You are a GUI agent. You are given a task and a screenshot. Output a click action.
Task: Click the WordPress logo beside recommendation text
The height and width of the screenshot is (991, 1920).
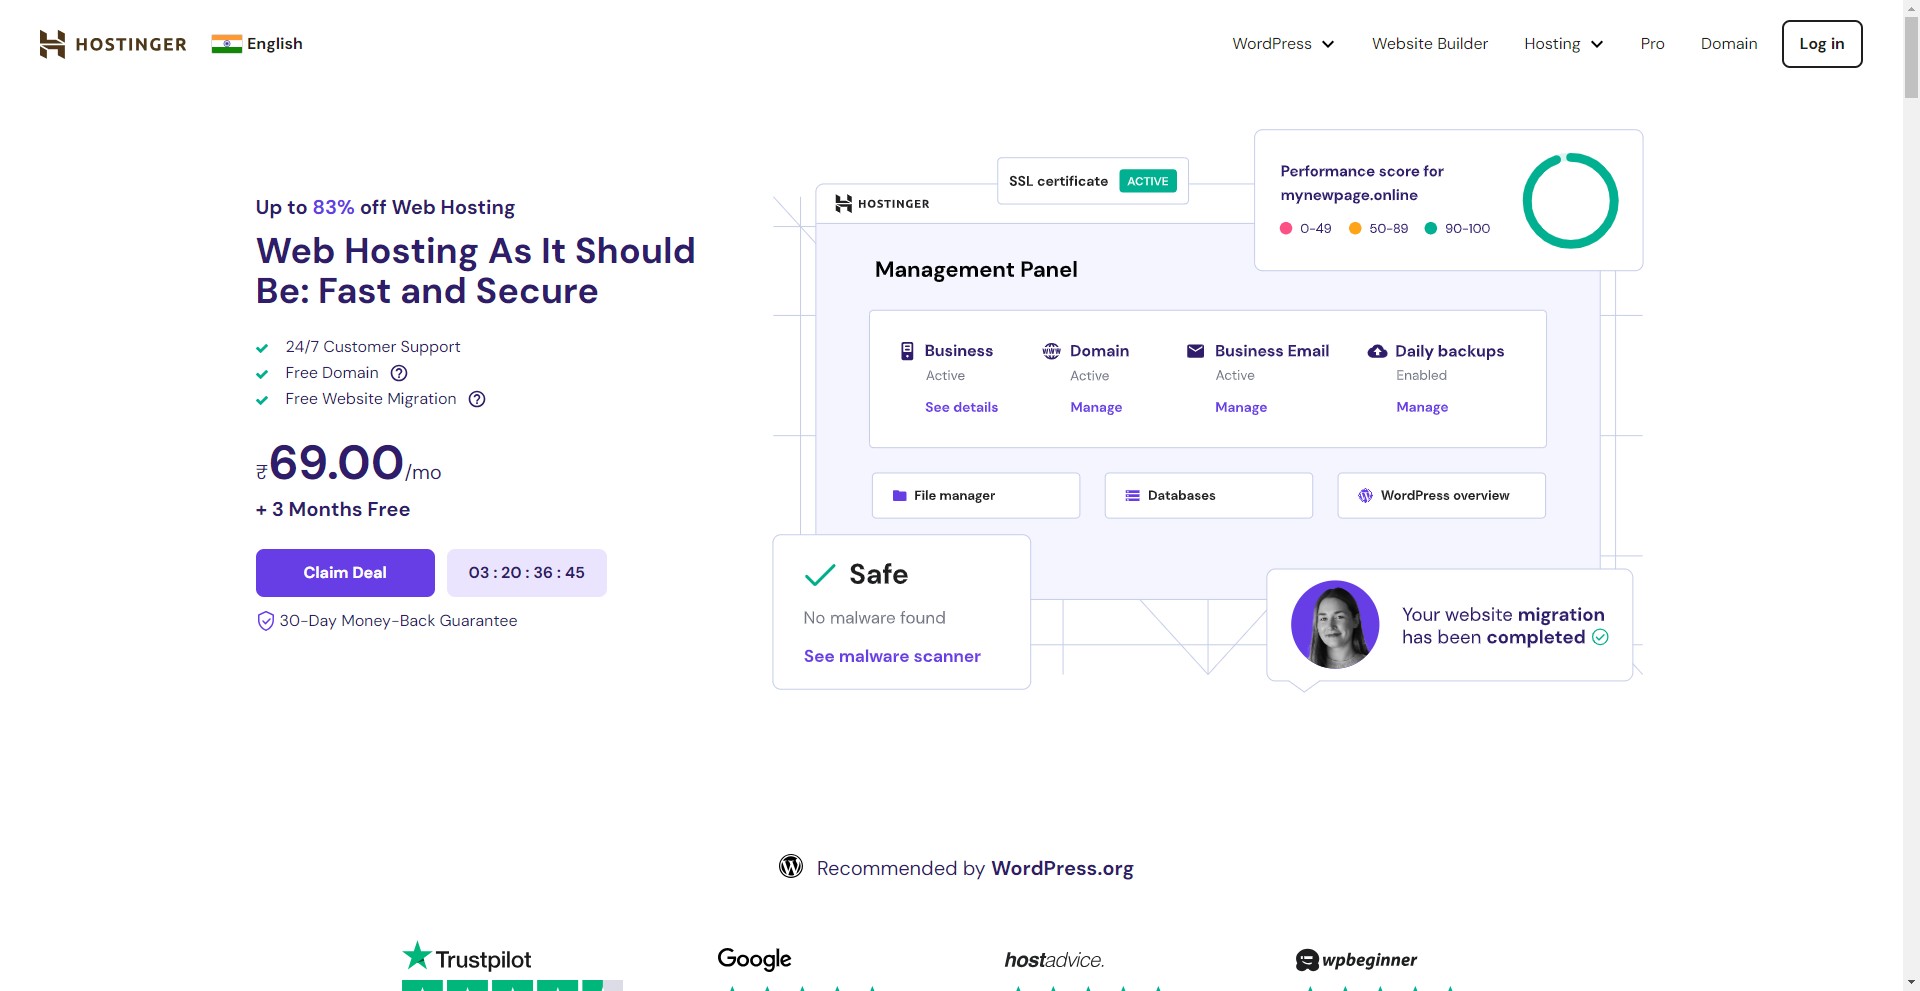tap(791, 867)
